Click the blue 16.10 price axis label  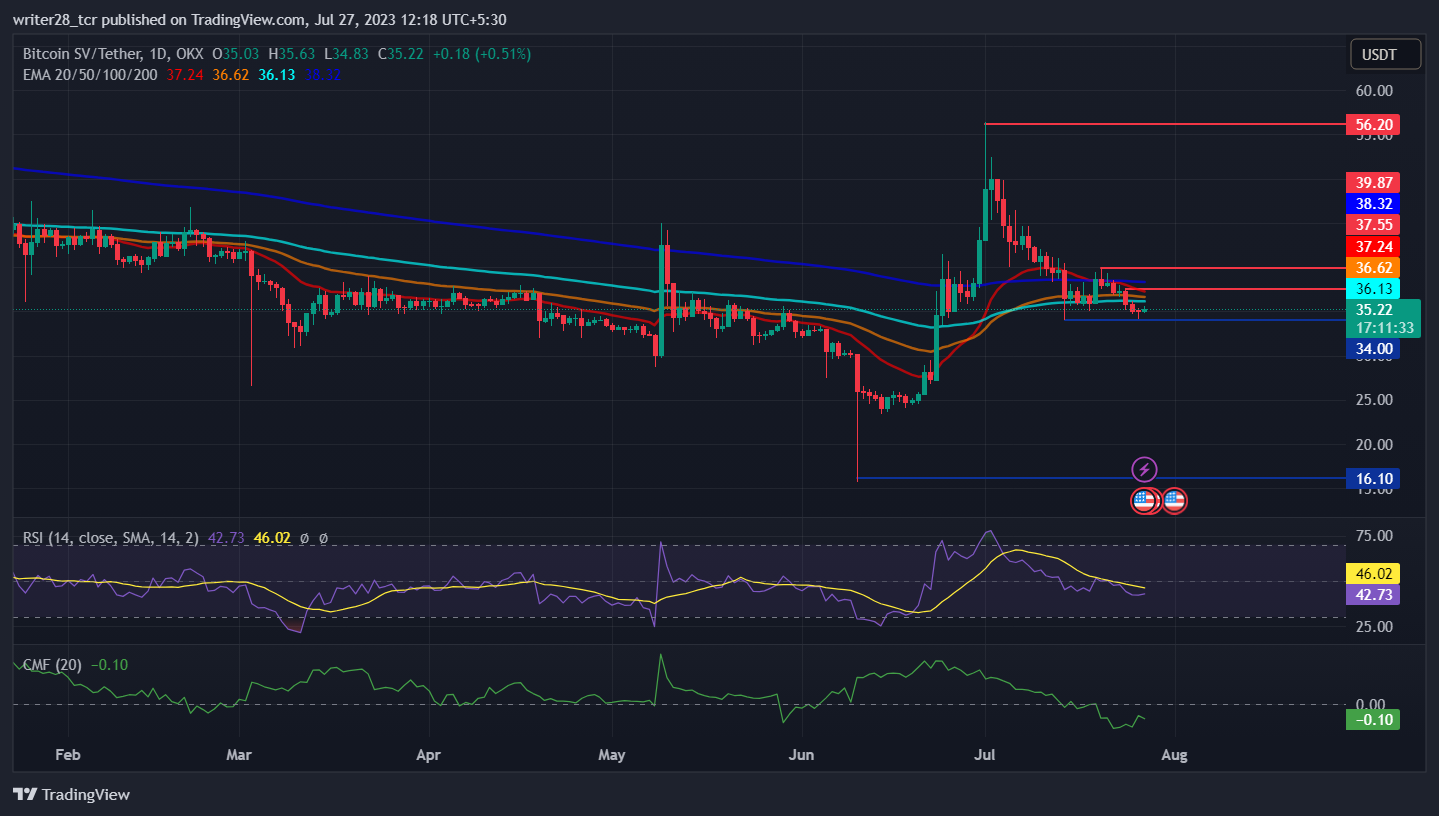click(1371, 479)
